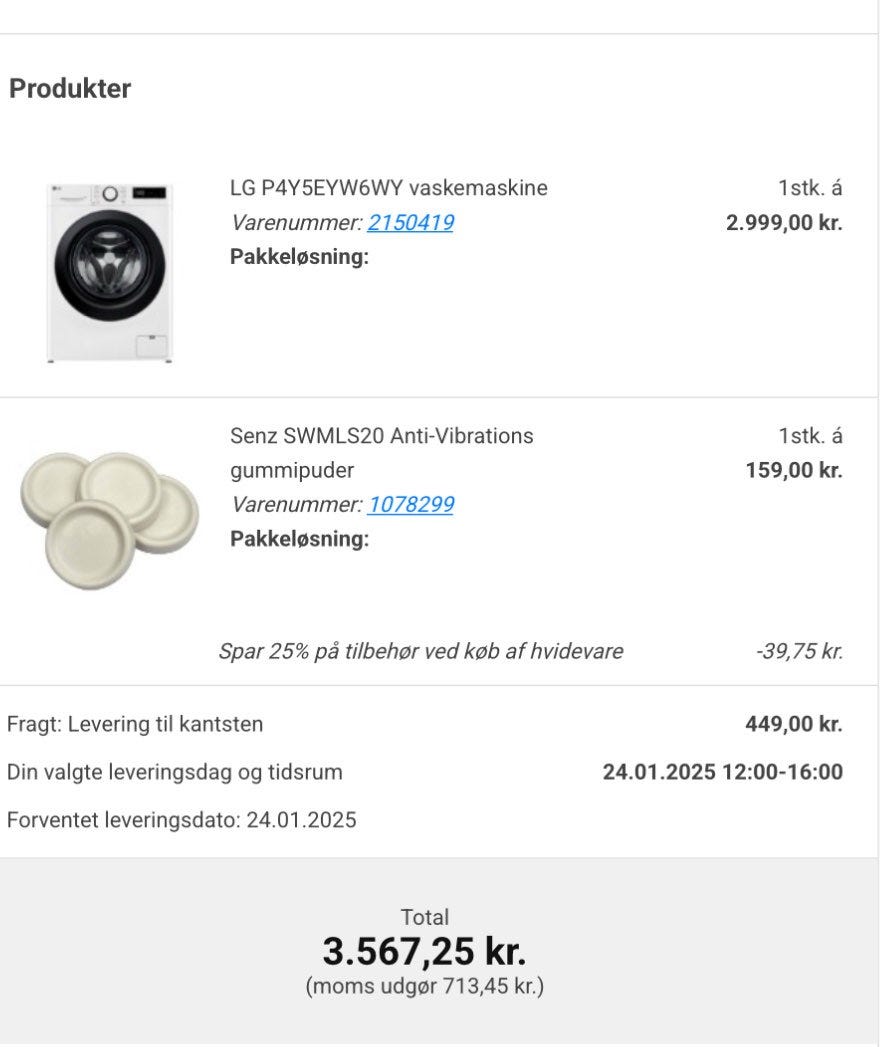Open item number link 1078299

[x=410, y=504]
